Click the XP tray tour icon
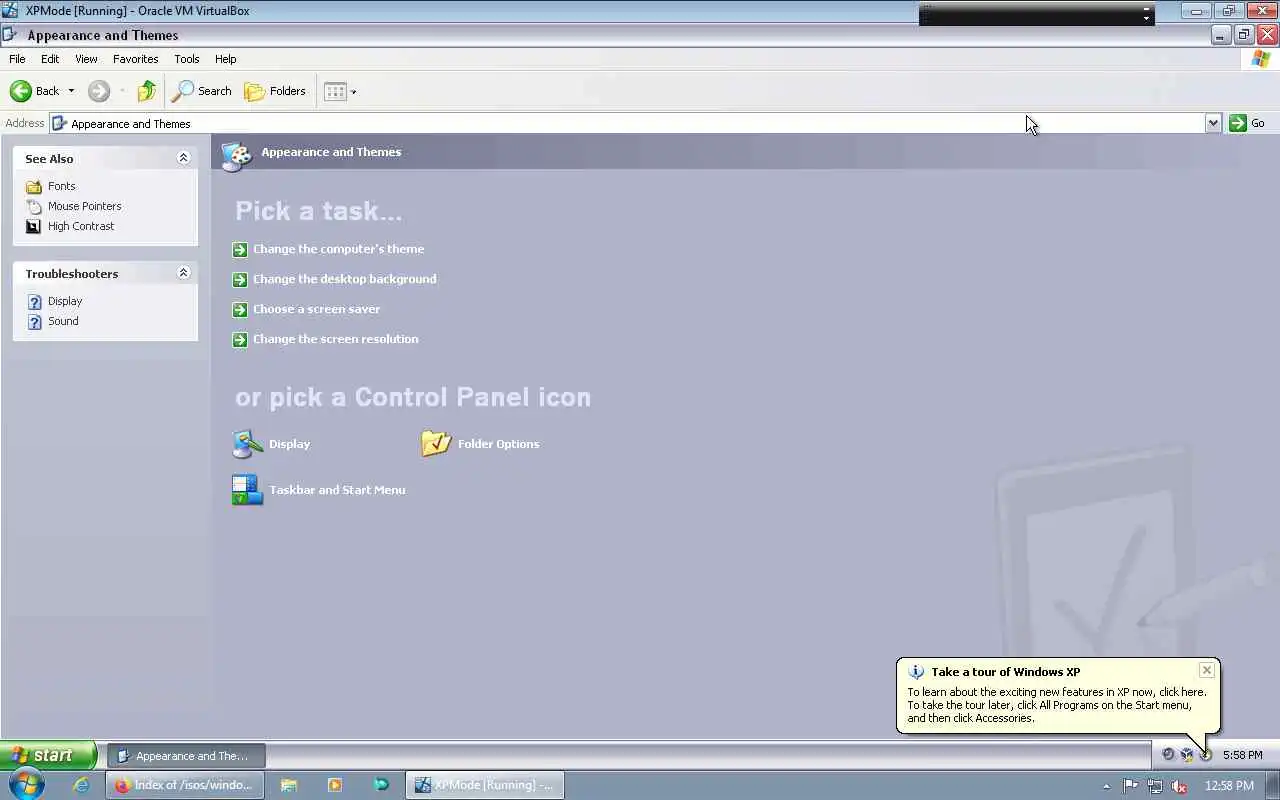This screenshot has height=800, width=1280. pos(1206,755)
